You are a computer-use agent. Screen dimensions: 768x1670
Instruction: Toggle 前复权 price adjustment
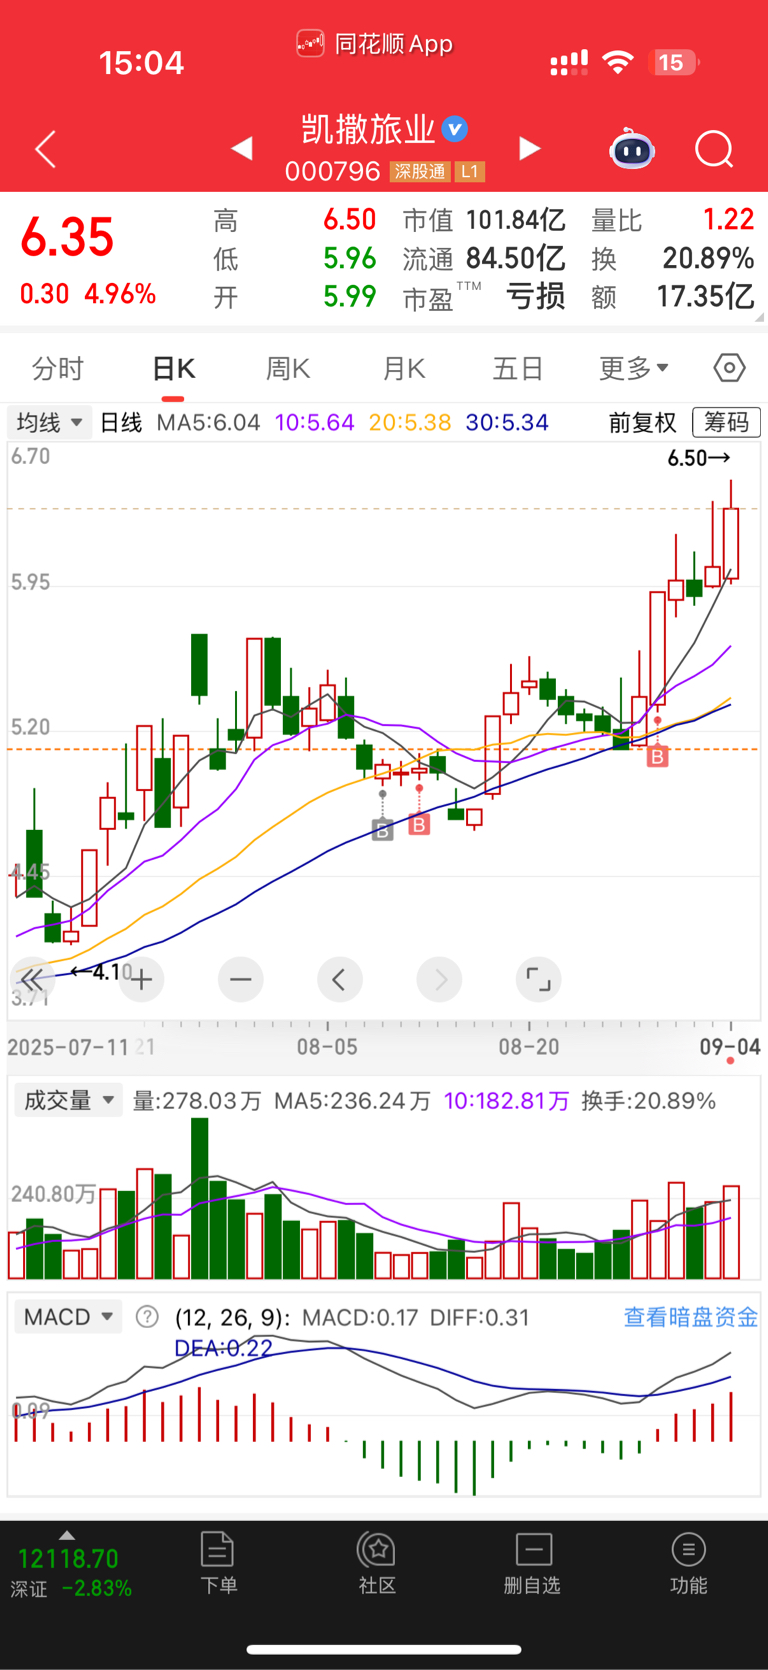point(642,422)
